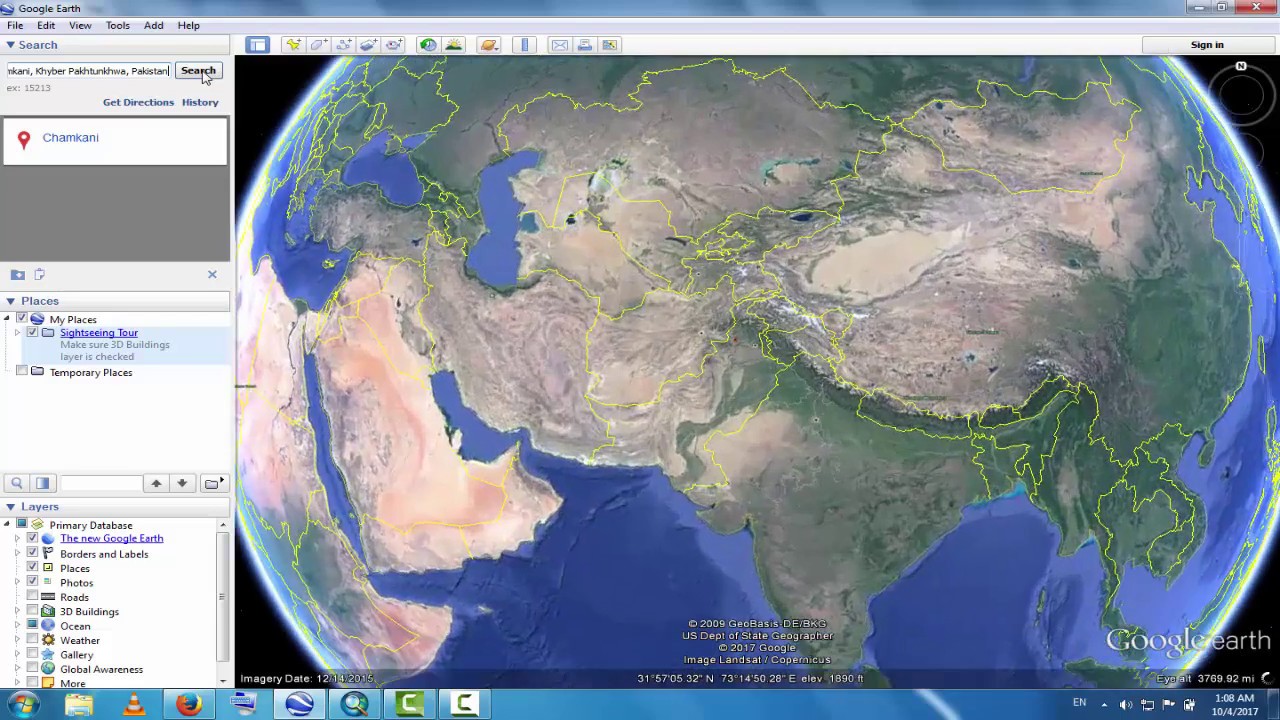Select the Add Image Overlay tool

click(369, 45)
